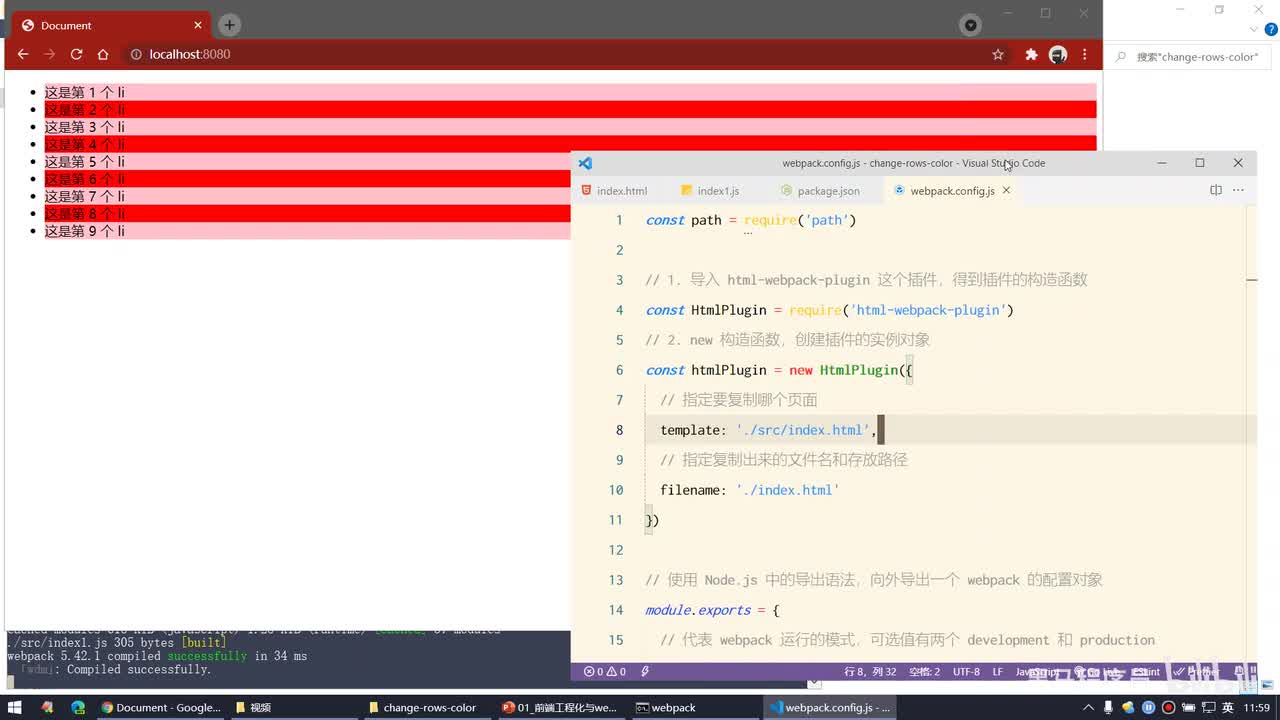The width and height of the screenshot is (1280, 720).
Task: Open errors and warnings in status bar
Action: (605, 672)
